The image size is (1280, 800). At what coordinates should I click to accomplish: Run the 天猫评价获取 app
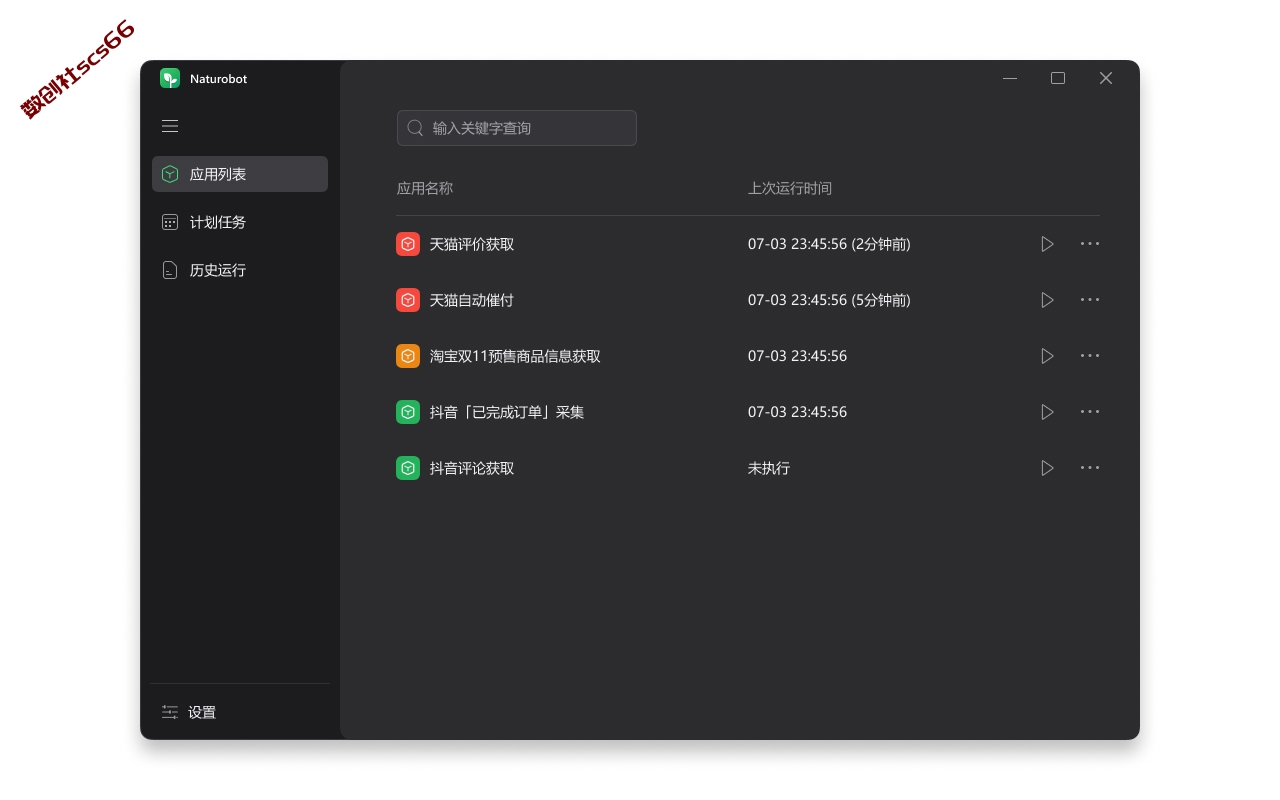pyautogui.click(x=1047, y=244)
